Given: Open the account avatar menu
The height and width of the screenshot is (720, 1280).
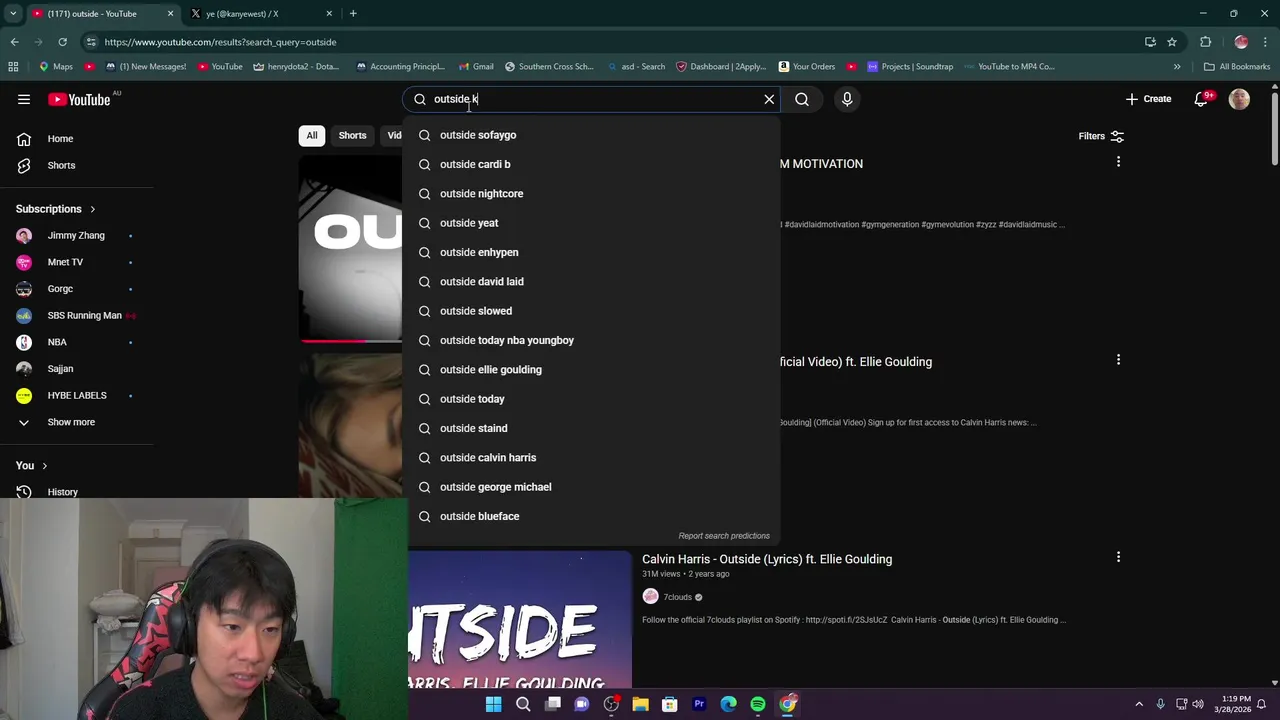Looking at the screenshot, I should pos(1239,99).
